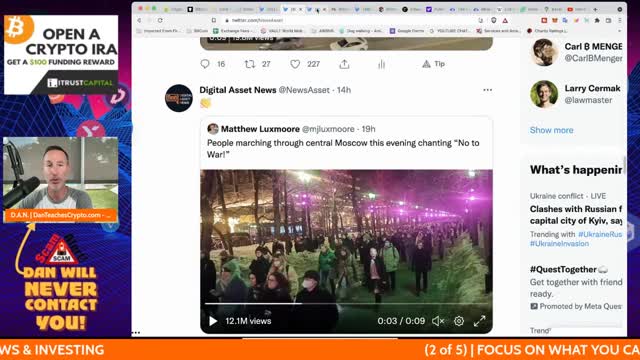Open Carl B Menger's avatar

point(544,52)
